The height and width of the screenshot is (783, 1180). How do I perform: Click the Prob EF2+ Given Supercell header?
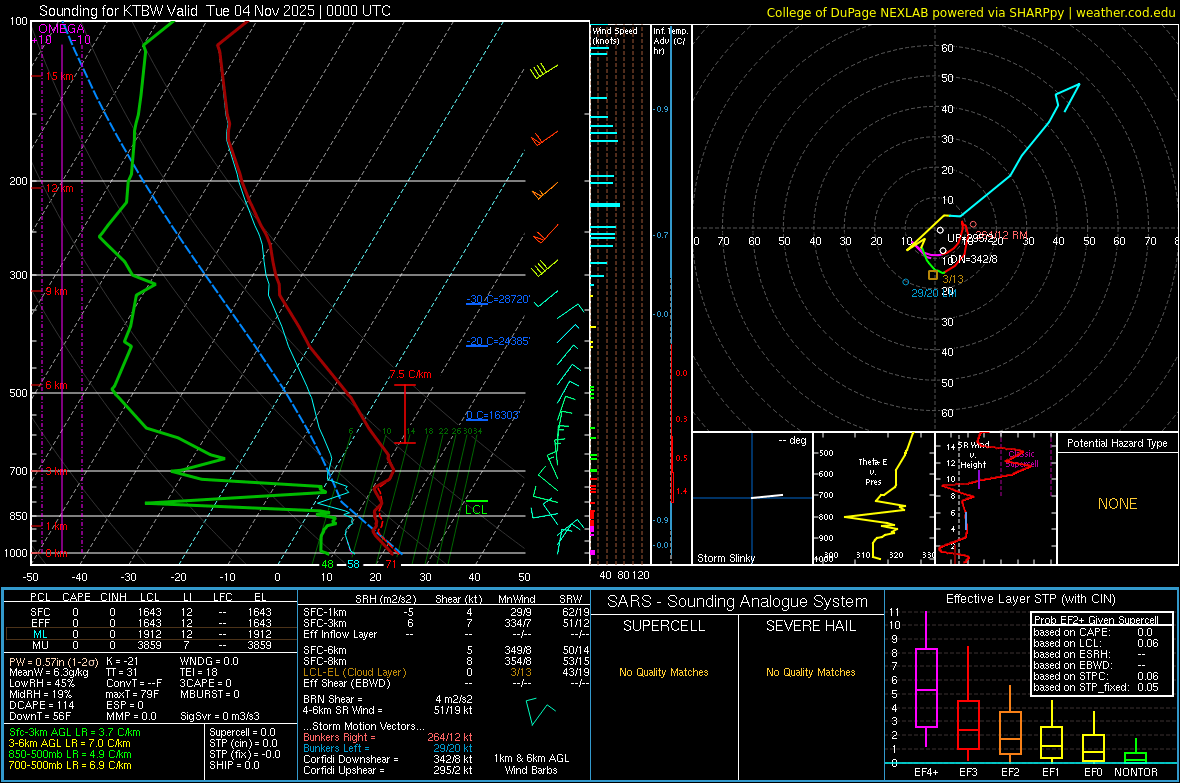coord(1096,620)
